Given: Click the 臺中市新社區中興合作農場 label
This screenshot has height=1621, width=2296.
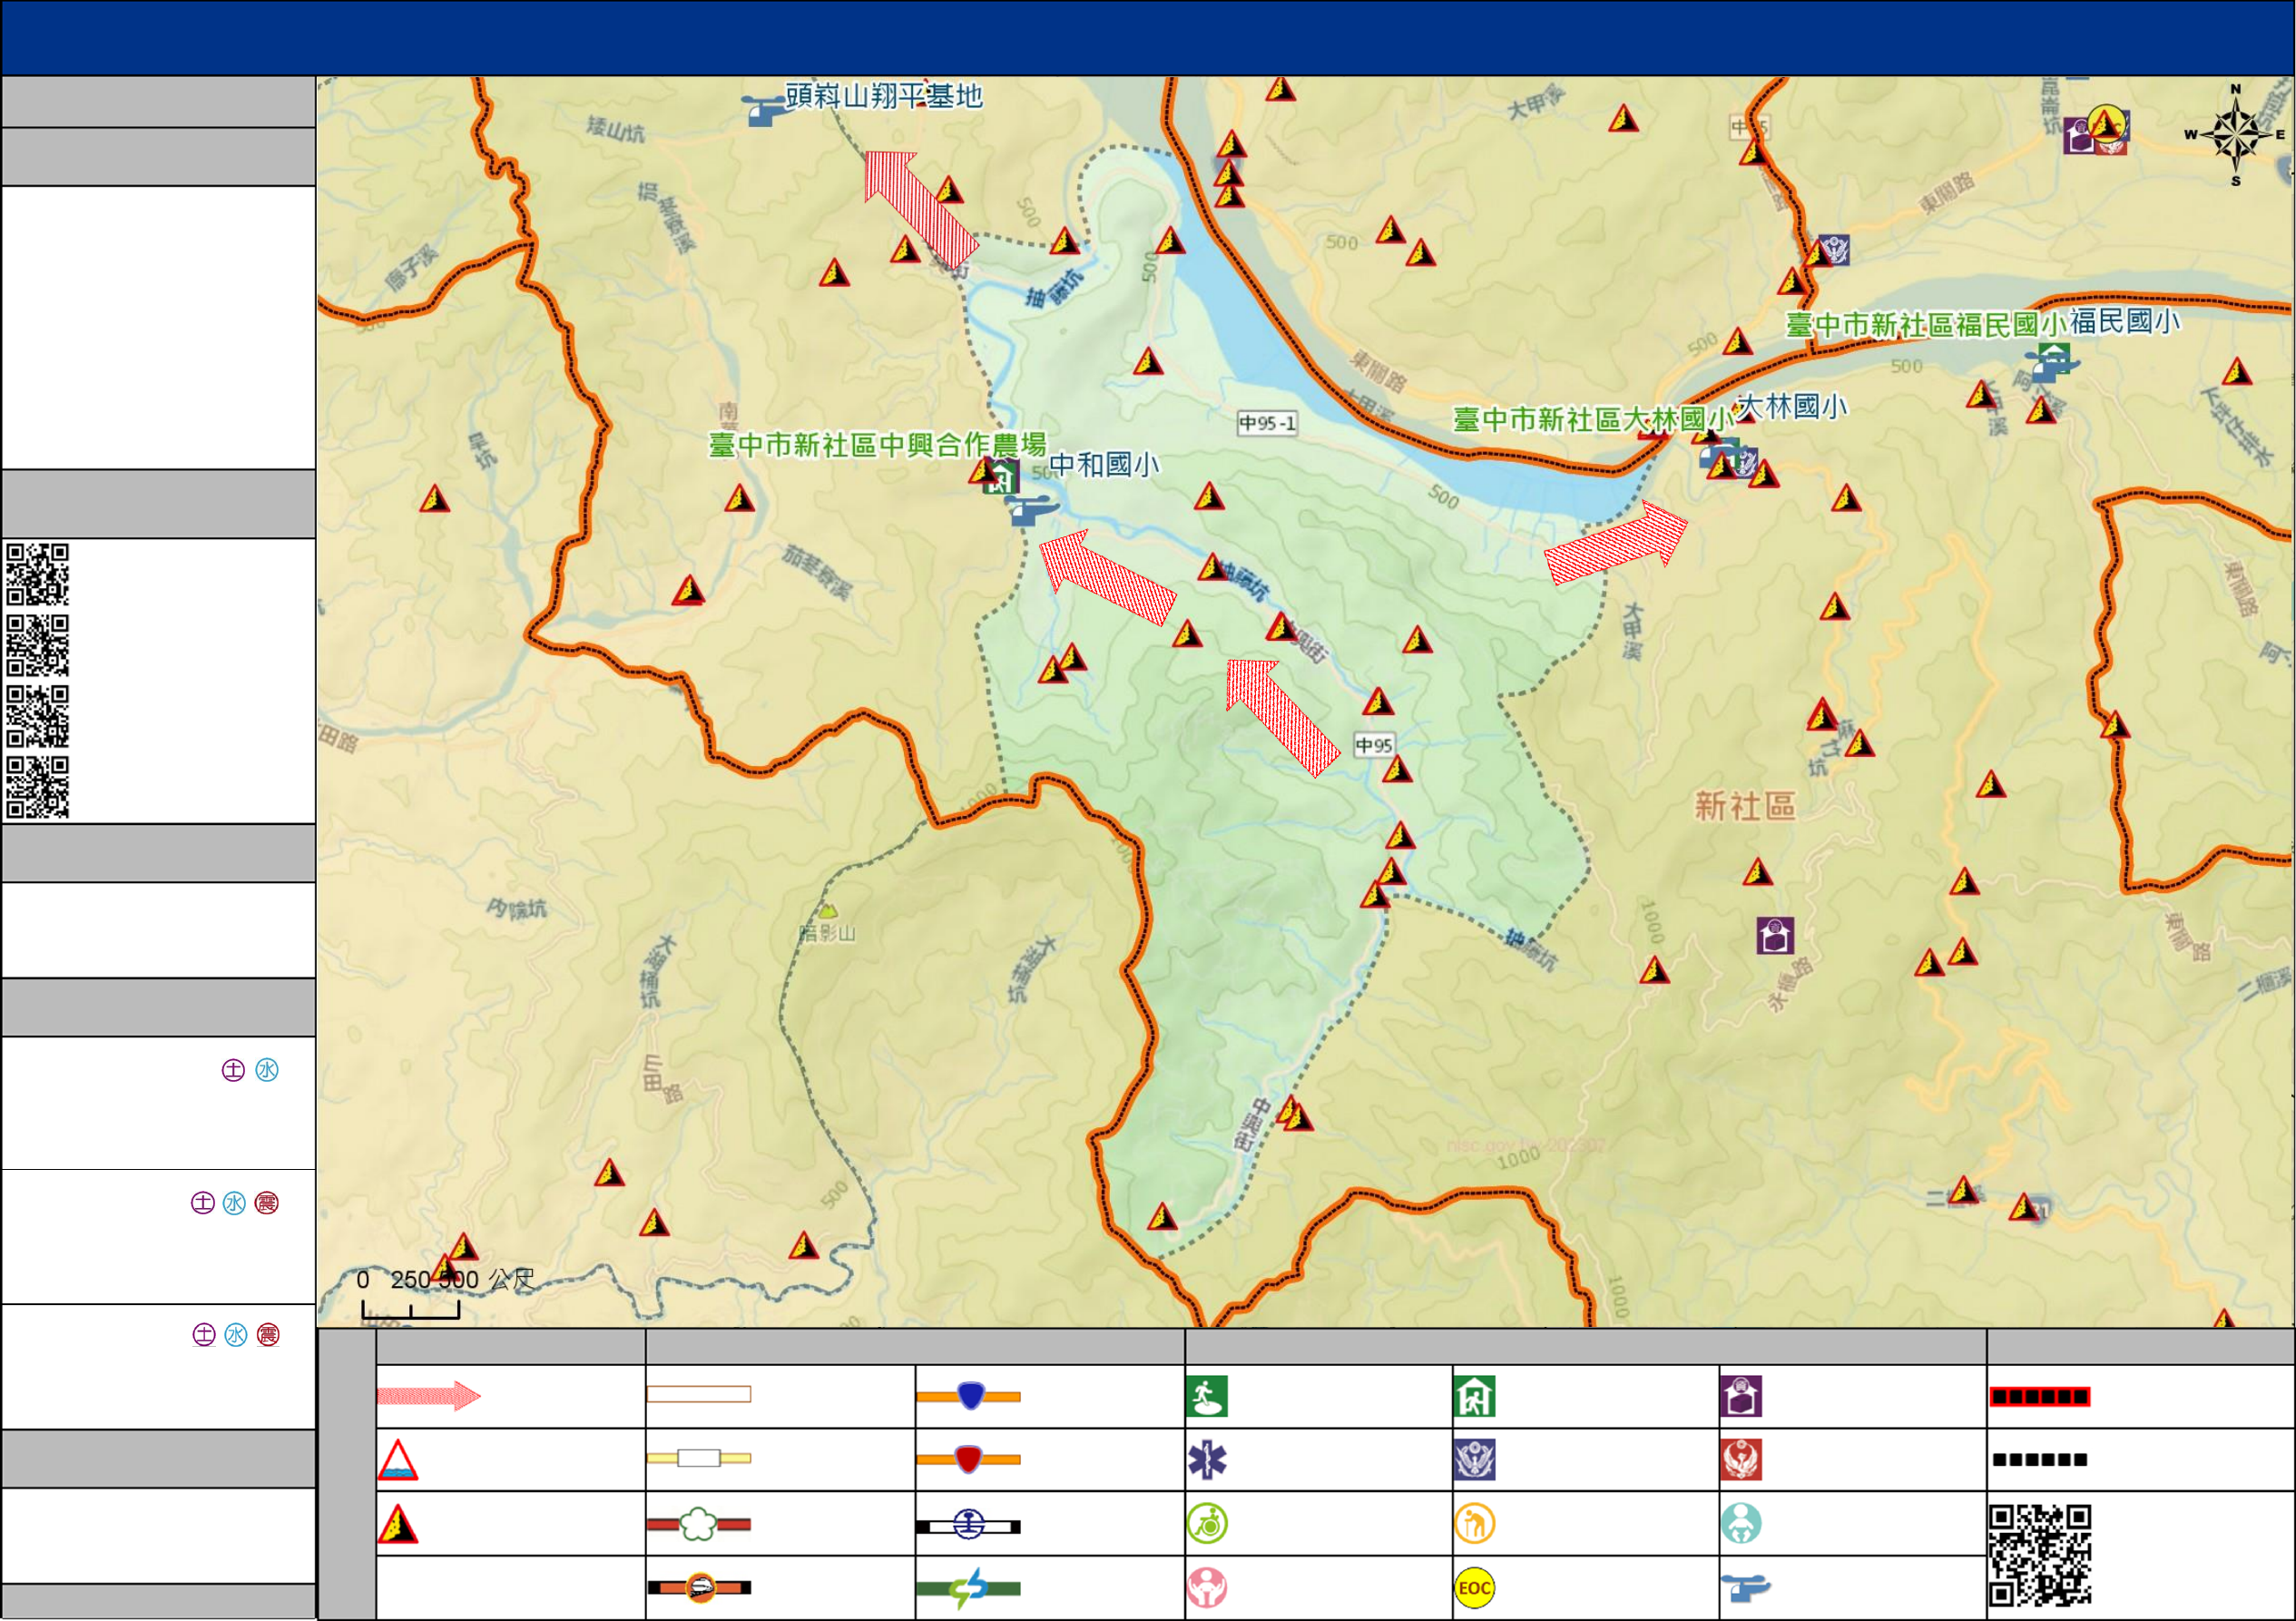Looking at the screenshot, I should 877,445.
